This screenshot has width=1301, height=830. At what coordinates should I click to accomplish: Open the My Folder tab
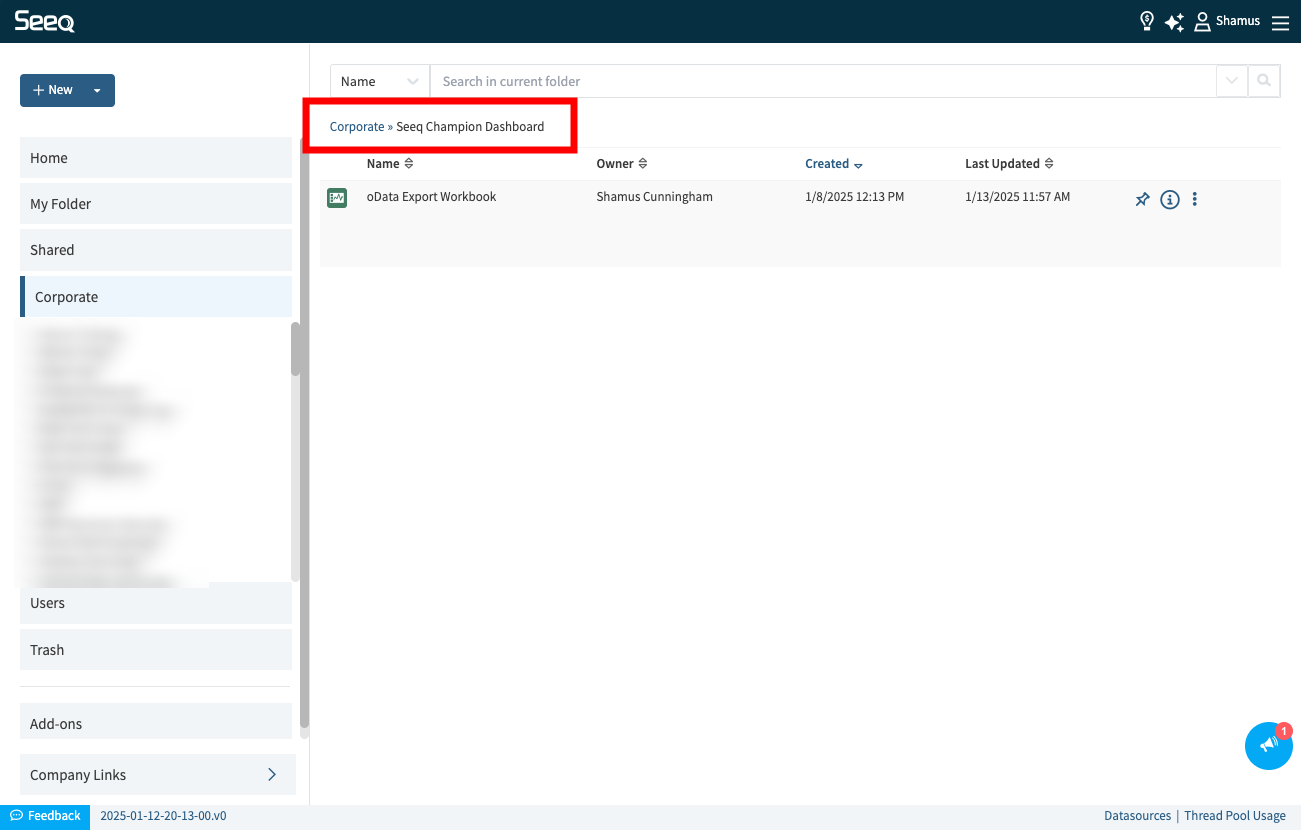[x=156, y=204]
